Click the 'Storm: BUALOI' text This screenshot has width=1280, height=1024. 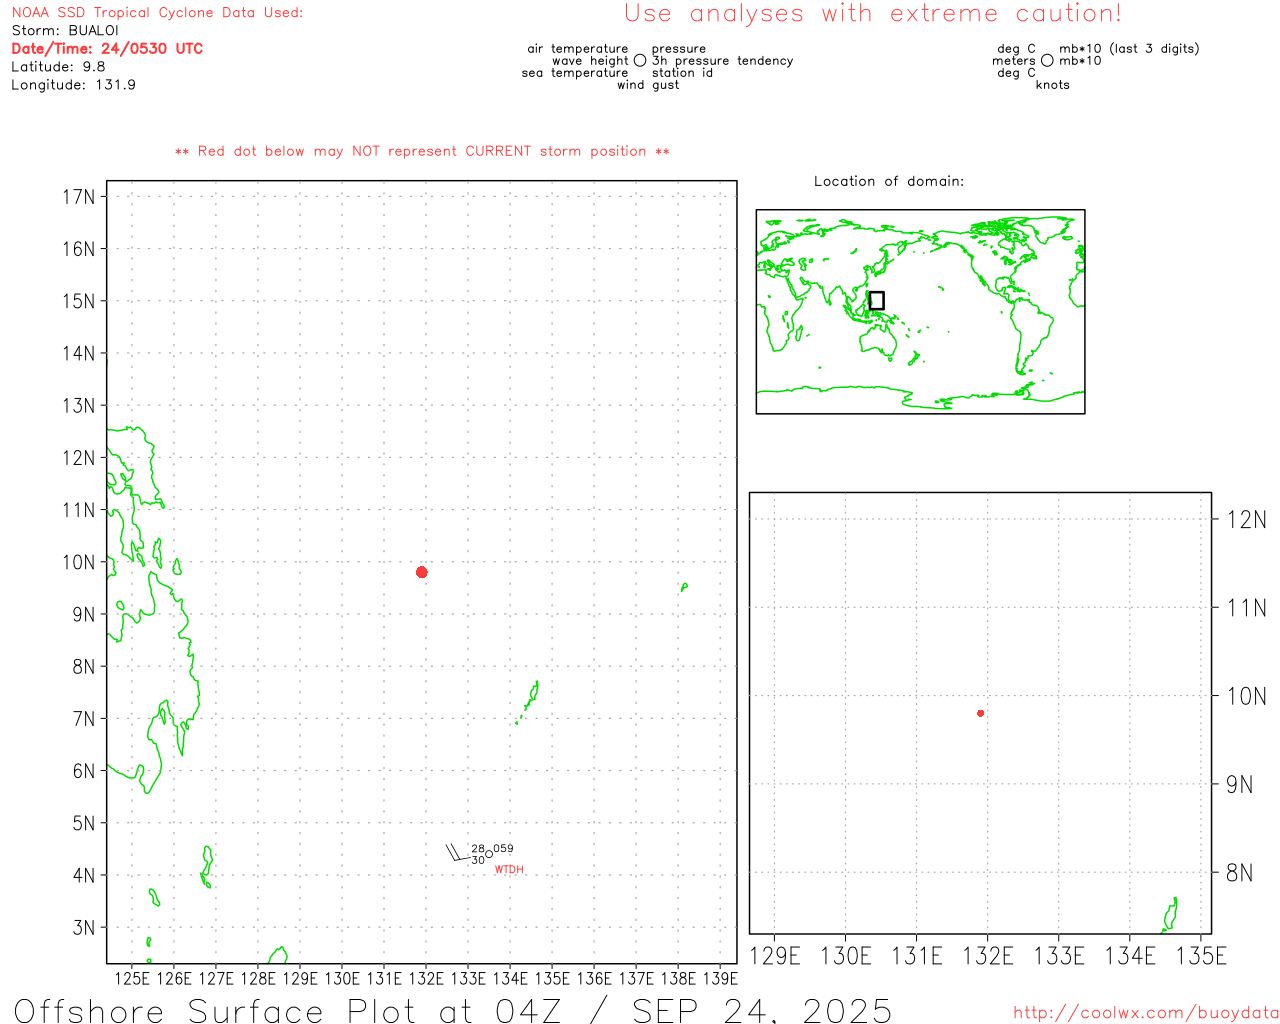pos(65,31)
